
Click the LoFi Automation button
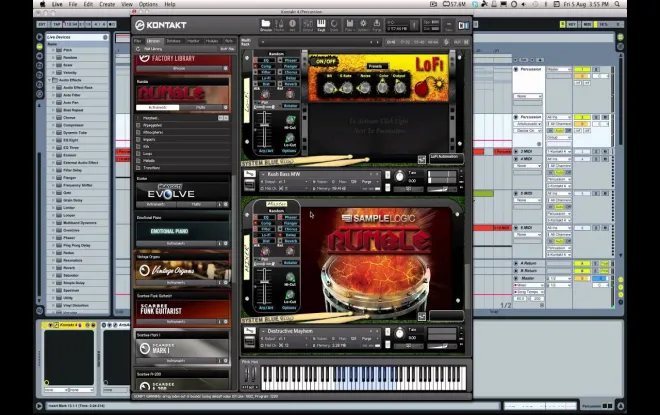tap(446, 157)
